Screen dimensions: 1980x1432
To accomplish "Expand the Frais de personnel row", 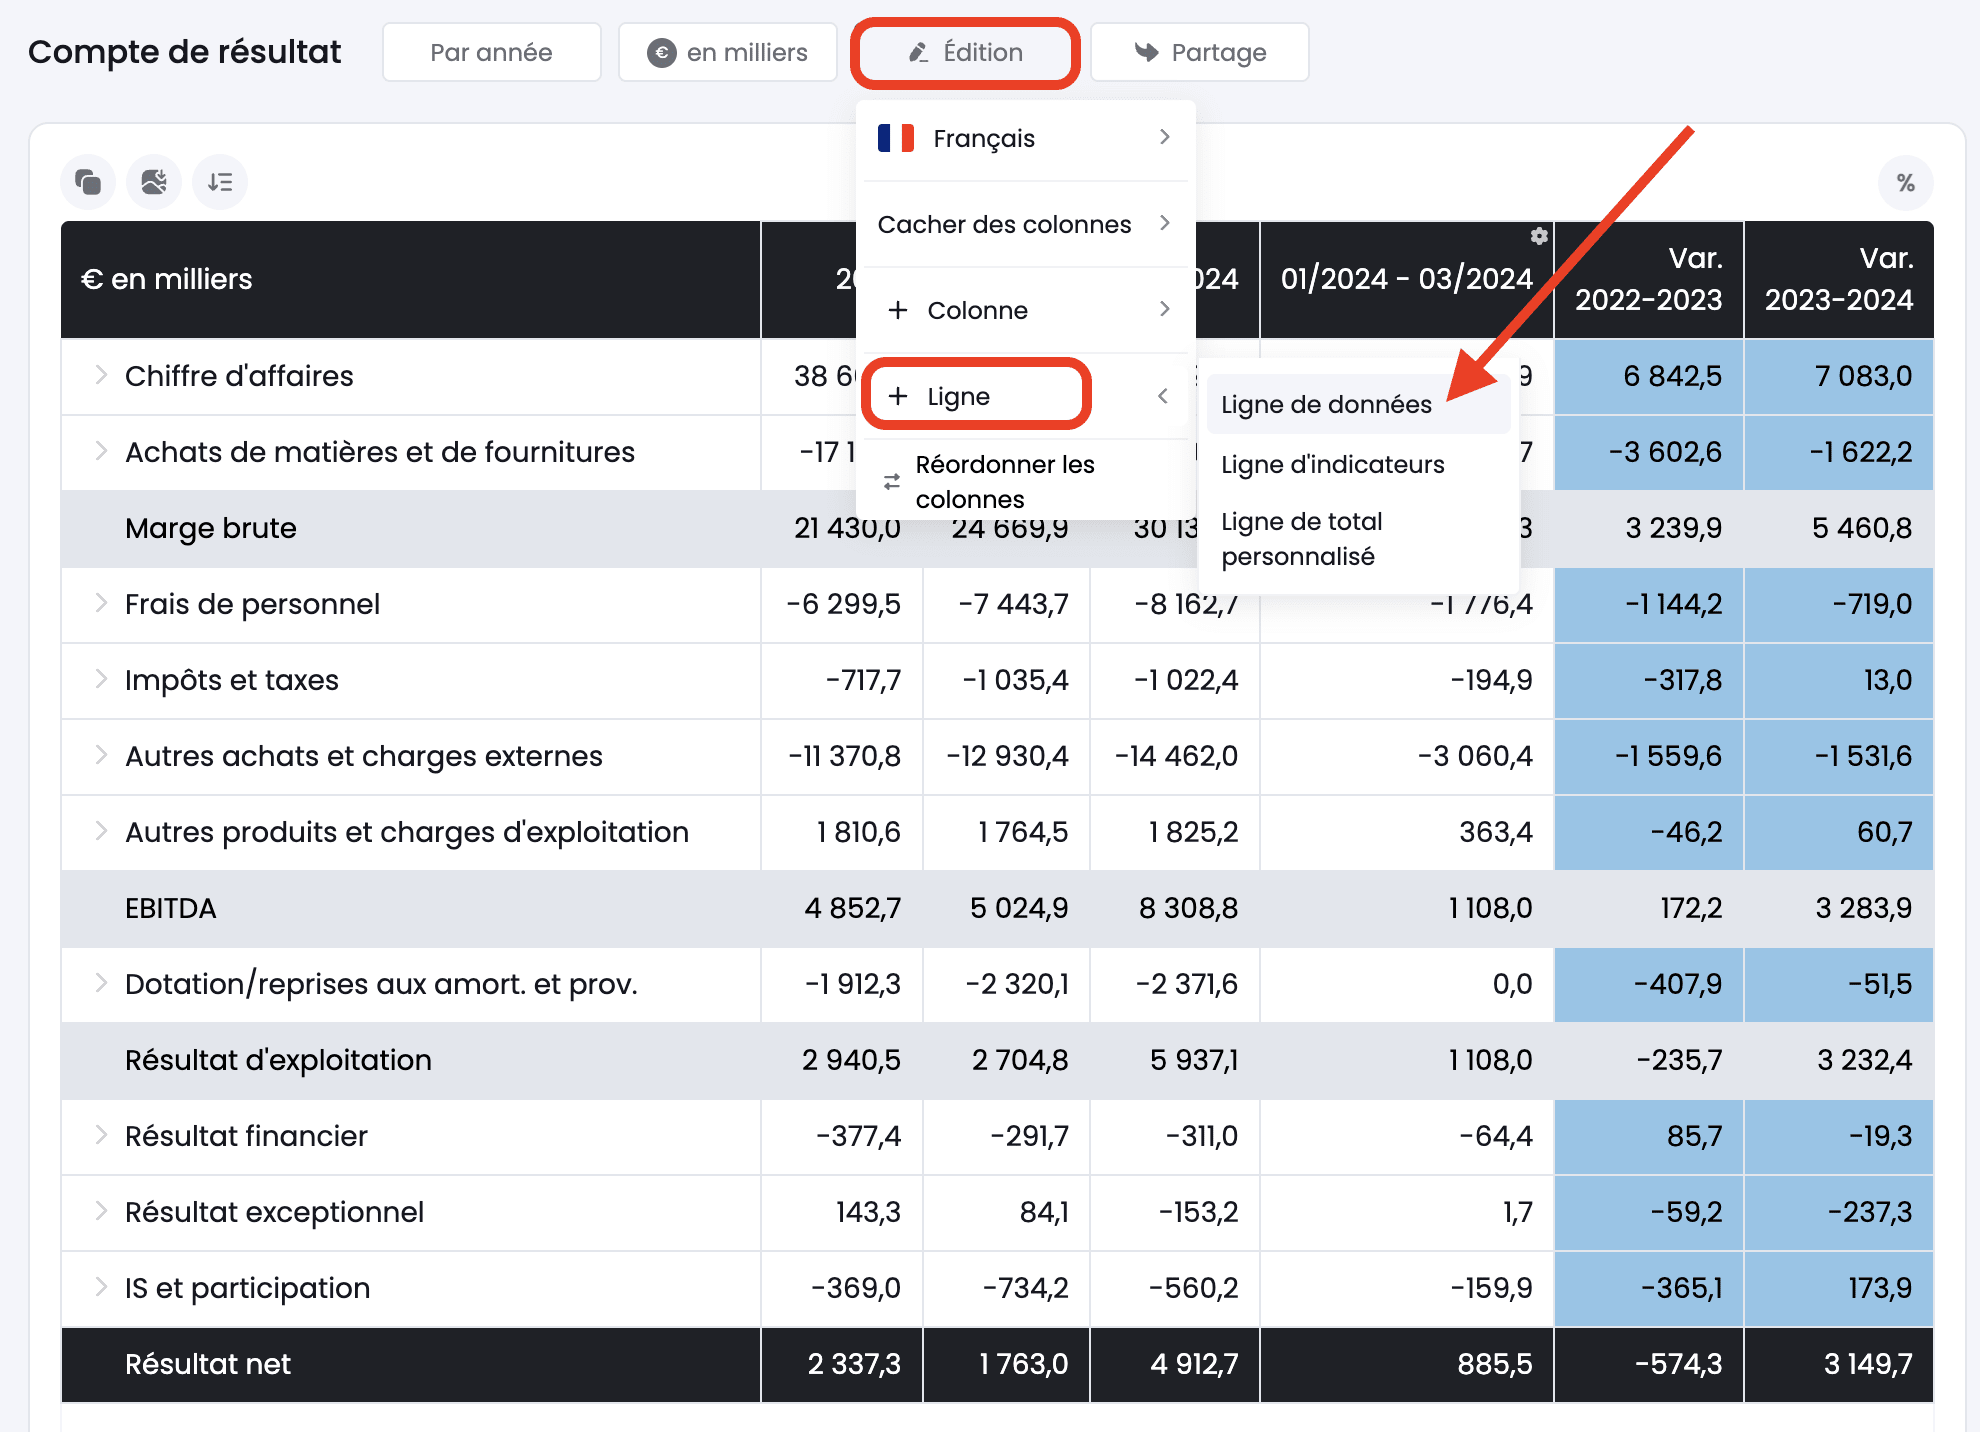I will tap(101, 603).
